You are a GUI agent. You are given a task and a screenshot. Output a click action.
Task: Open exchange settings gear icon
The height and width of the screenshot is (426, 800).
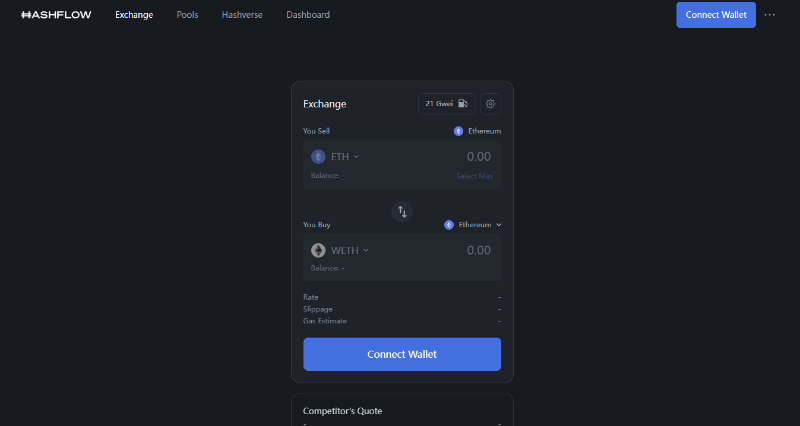coord(490,104)
